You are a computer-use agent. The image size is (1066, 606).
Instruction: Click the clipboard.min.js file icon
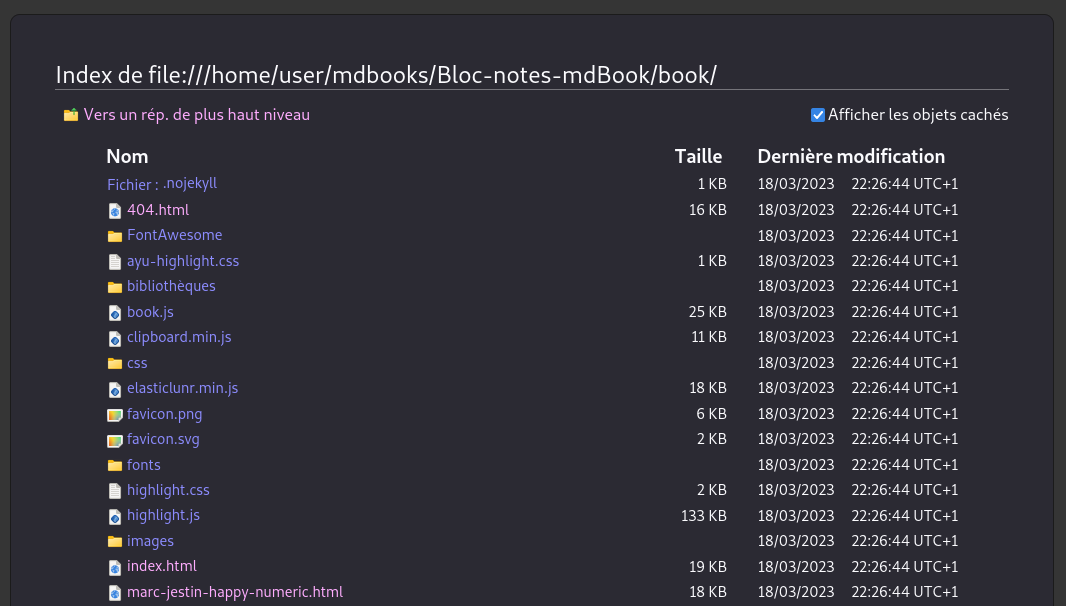115,338
